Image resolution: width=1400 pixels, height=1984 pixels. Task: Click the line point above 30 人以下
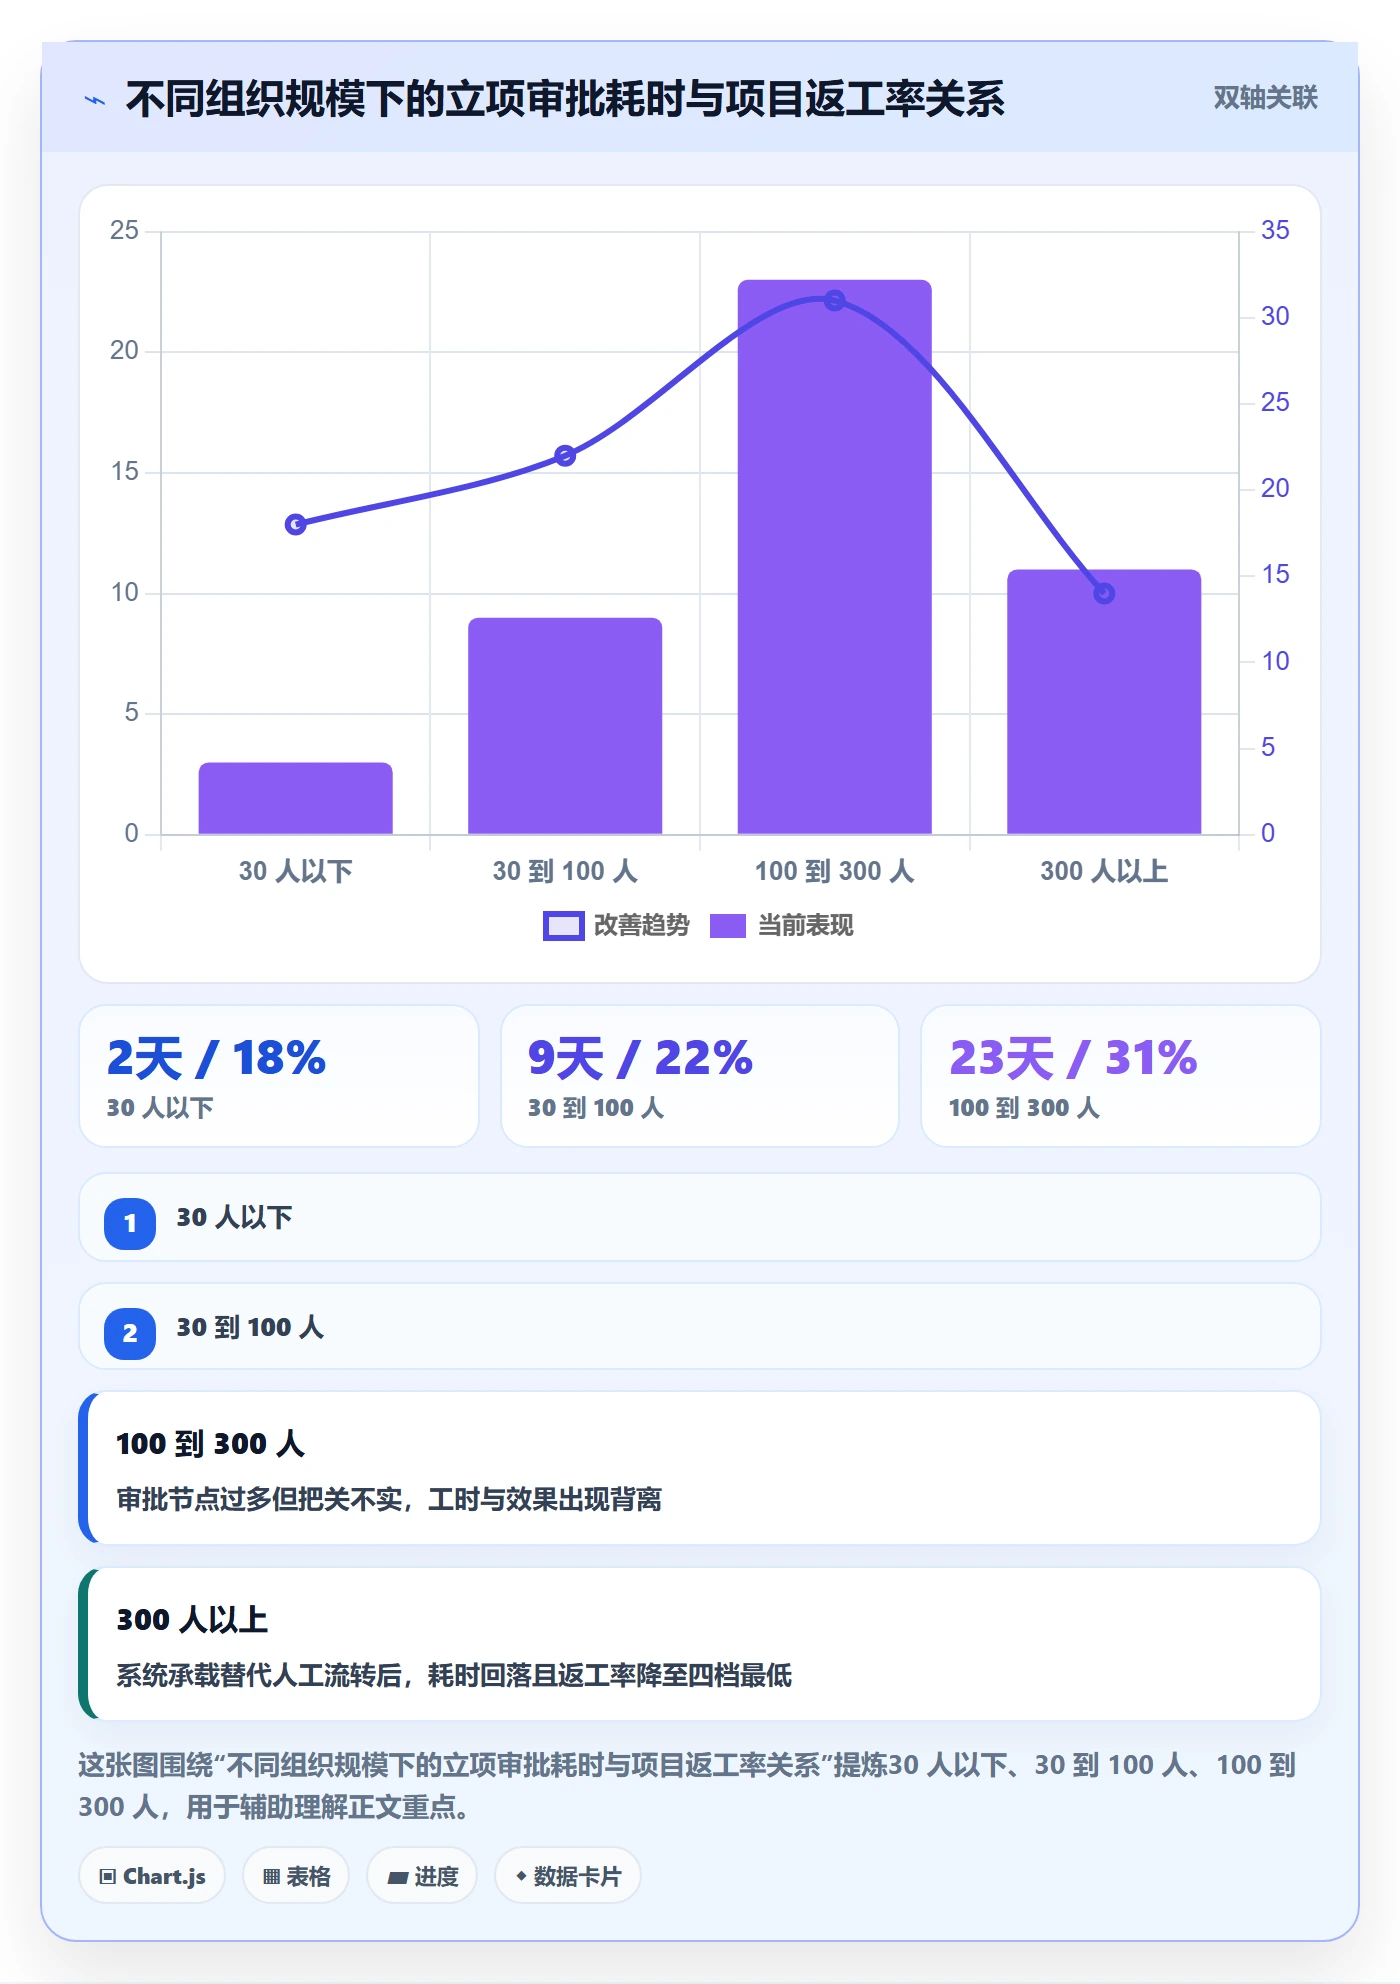point(295,524)
